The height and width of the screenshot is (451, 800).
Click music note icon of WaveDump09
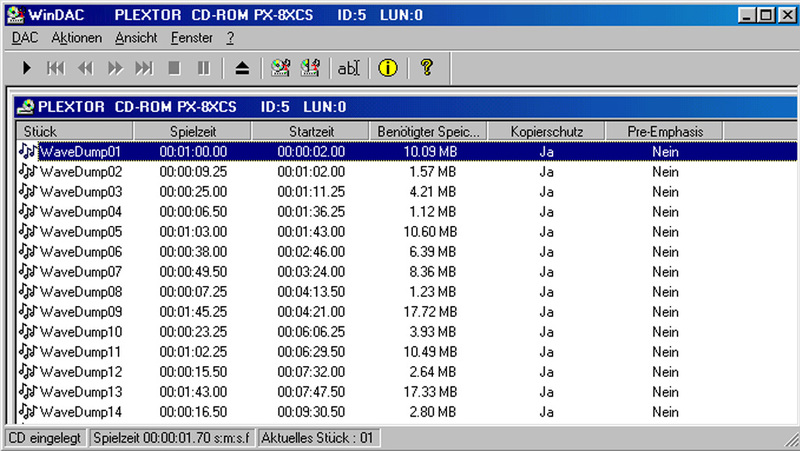(28, 311)
